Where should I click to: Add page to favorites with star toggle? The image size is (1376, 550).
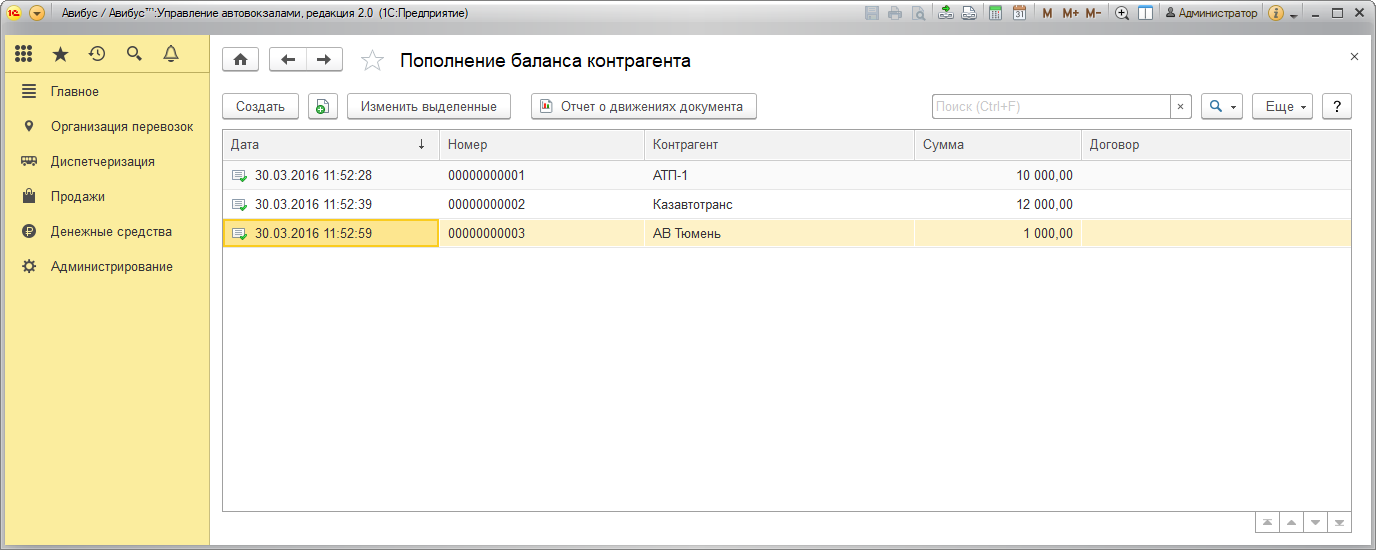(x=372, y=61)
